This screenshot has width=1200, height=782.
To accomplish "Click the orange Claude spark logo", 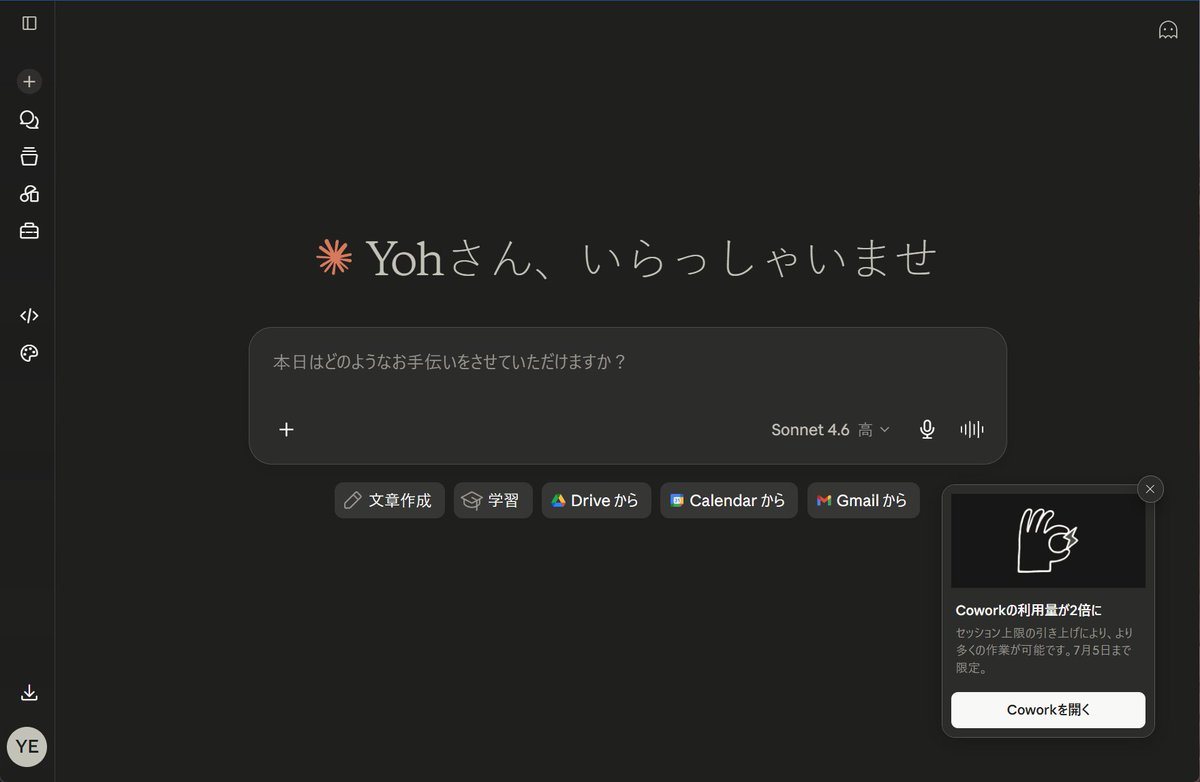I will coord(334,258).
